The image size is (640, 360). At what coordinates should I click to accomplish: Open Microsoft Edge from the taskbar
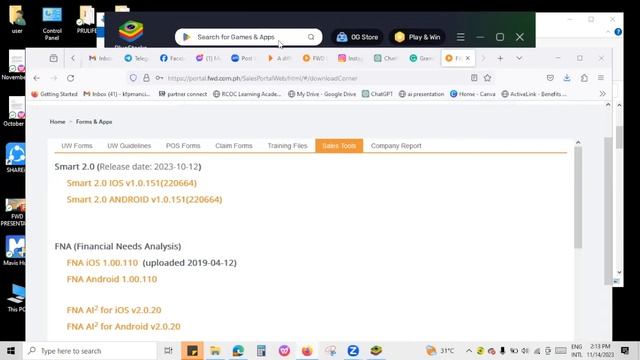tap(238, 351)
